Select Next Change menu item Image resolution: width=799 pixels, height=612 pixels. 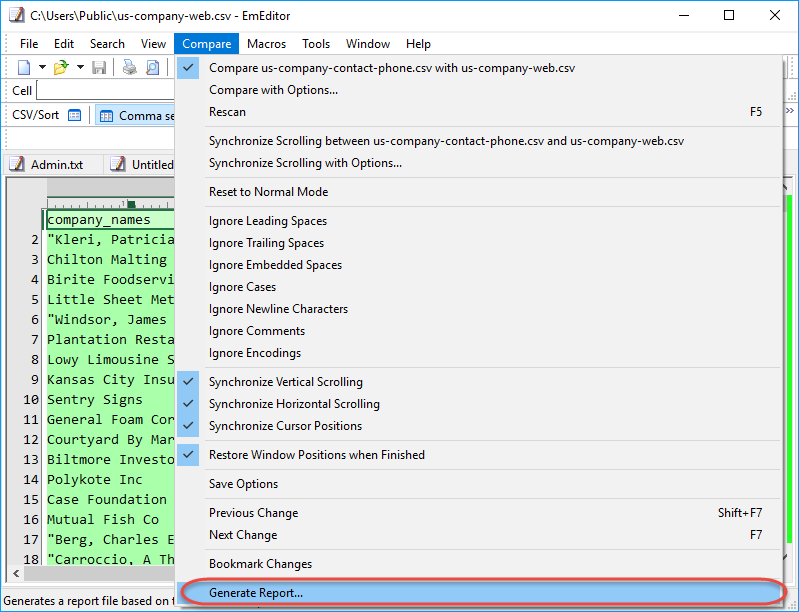click(x=478, y=535)
